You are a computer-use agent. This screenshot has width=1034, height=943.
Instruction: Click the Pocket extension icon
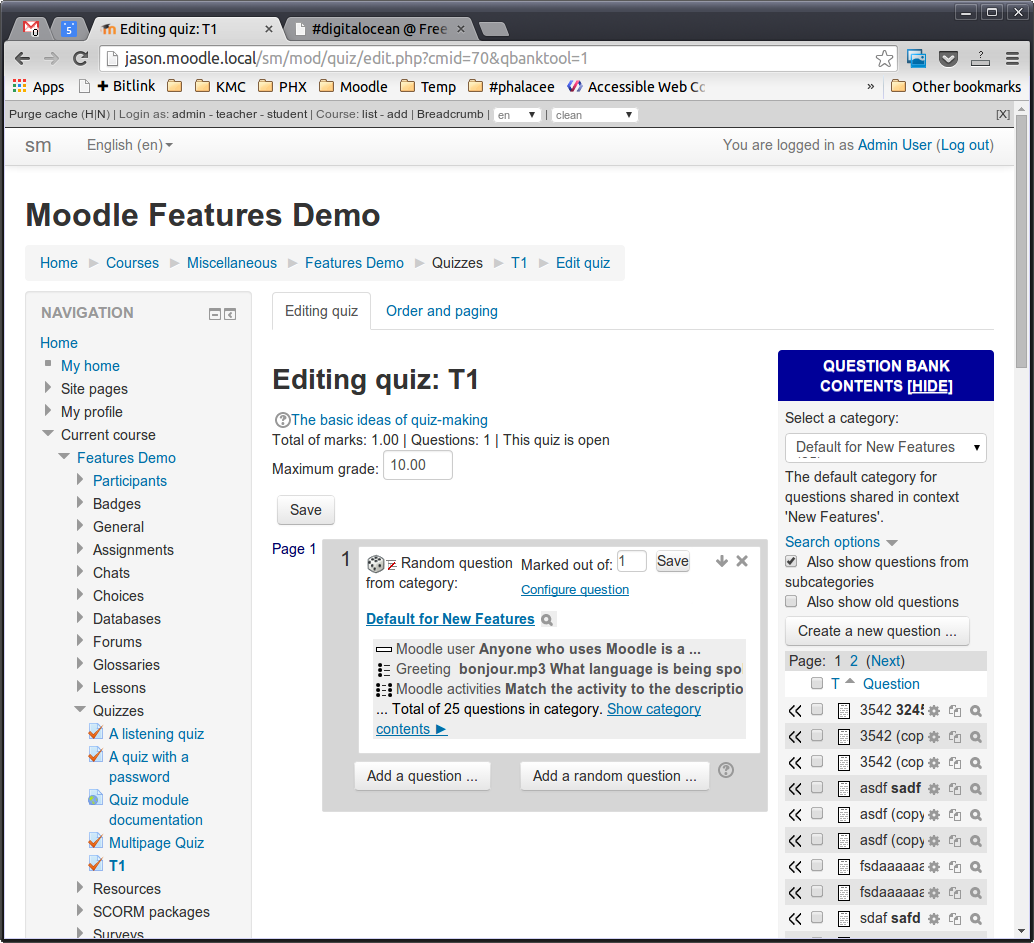[948, 59]
